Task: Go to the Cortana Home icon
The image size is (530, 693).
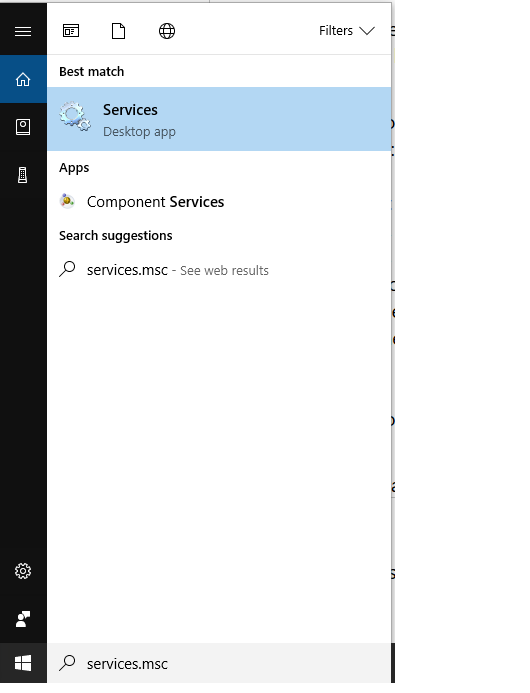Action: pos(23,80)
